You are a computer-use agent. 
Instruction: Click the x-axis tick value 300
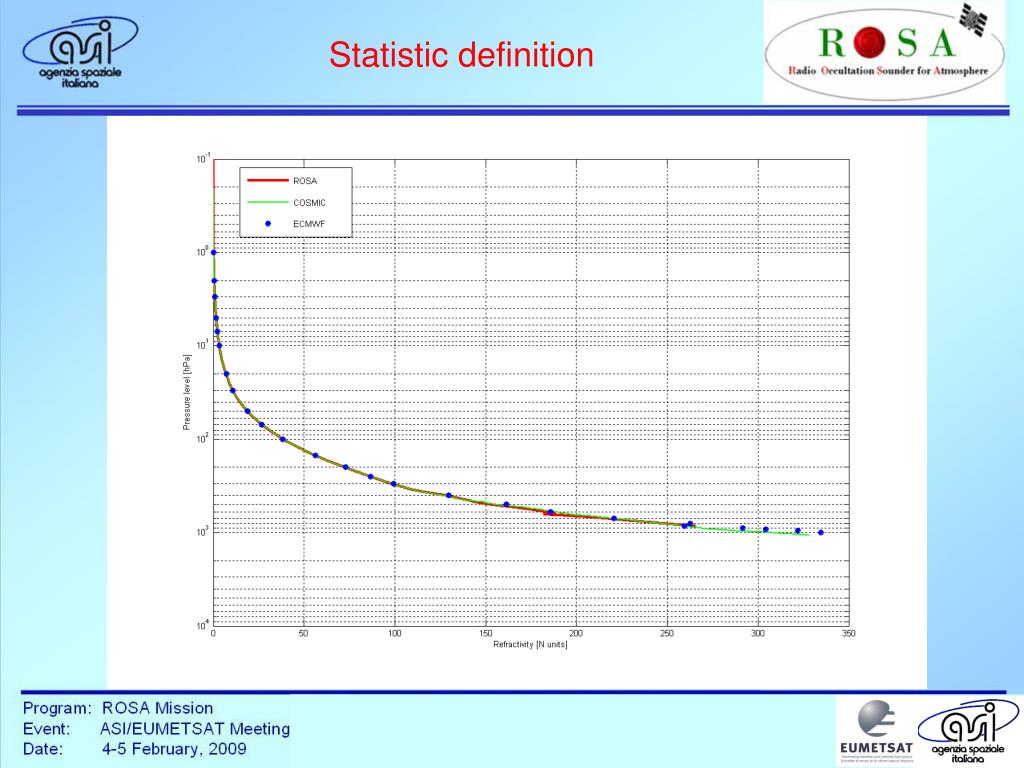tap(758, 633)
